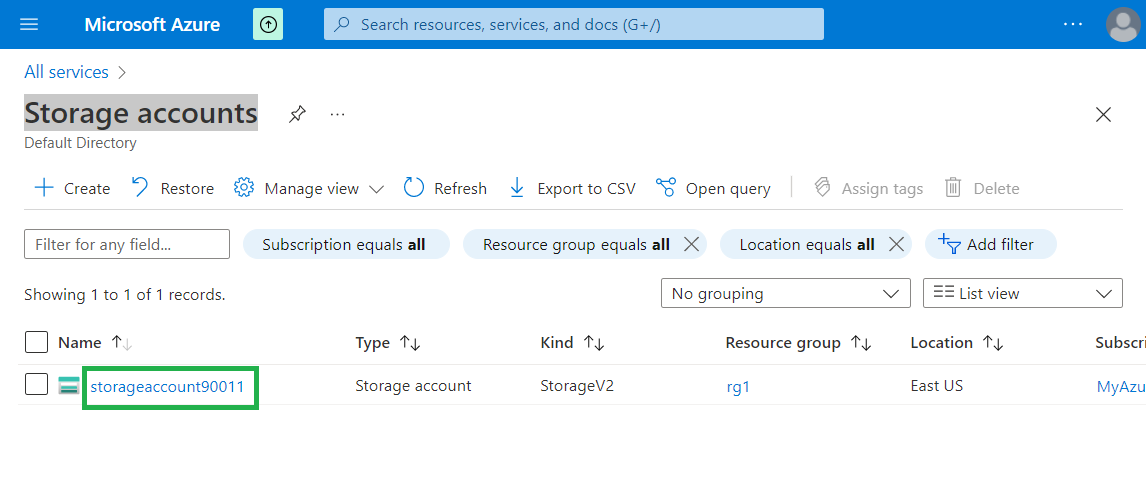This screenshot has height=484, width=1146.
Task: Click the East US location cell
Action: pyautogui.click(x=937, y=385)
